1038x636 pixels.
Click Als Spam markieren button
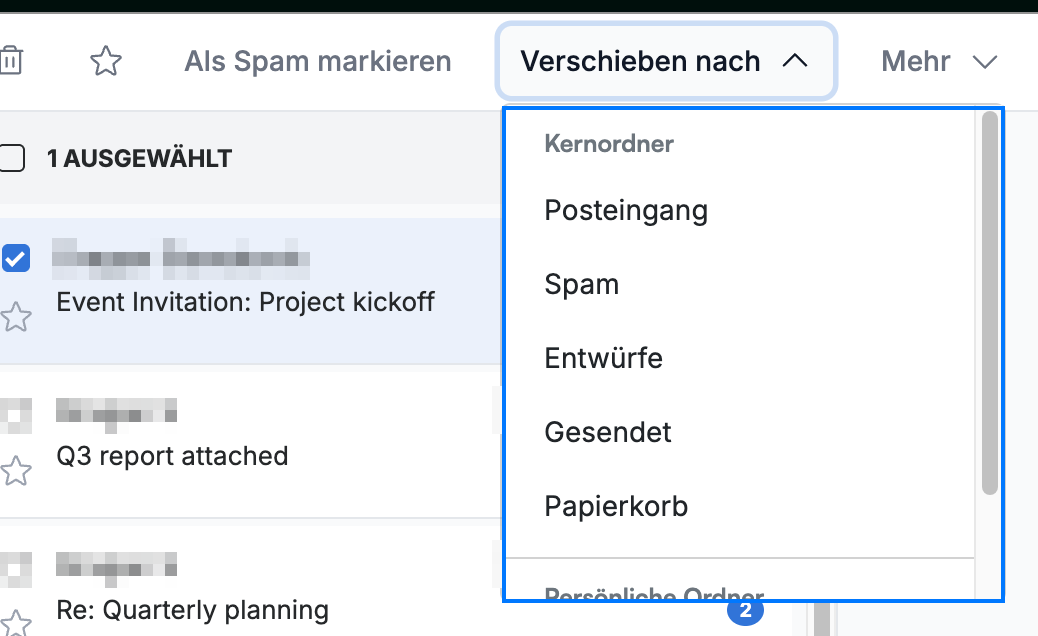(x=318, y=61)
